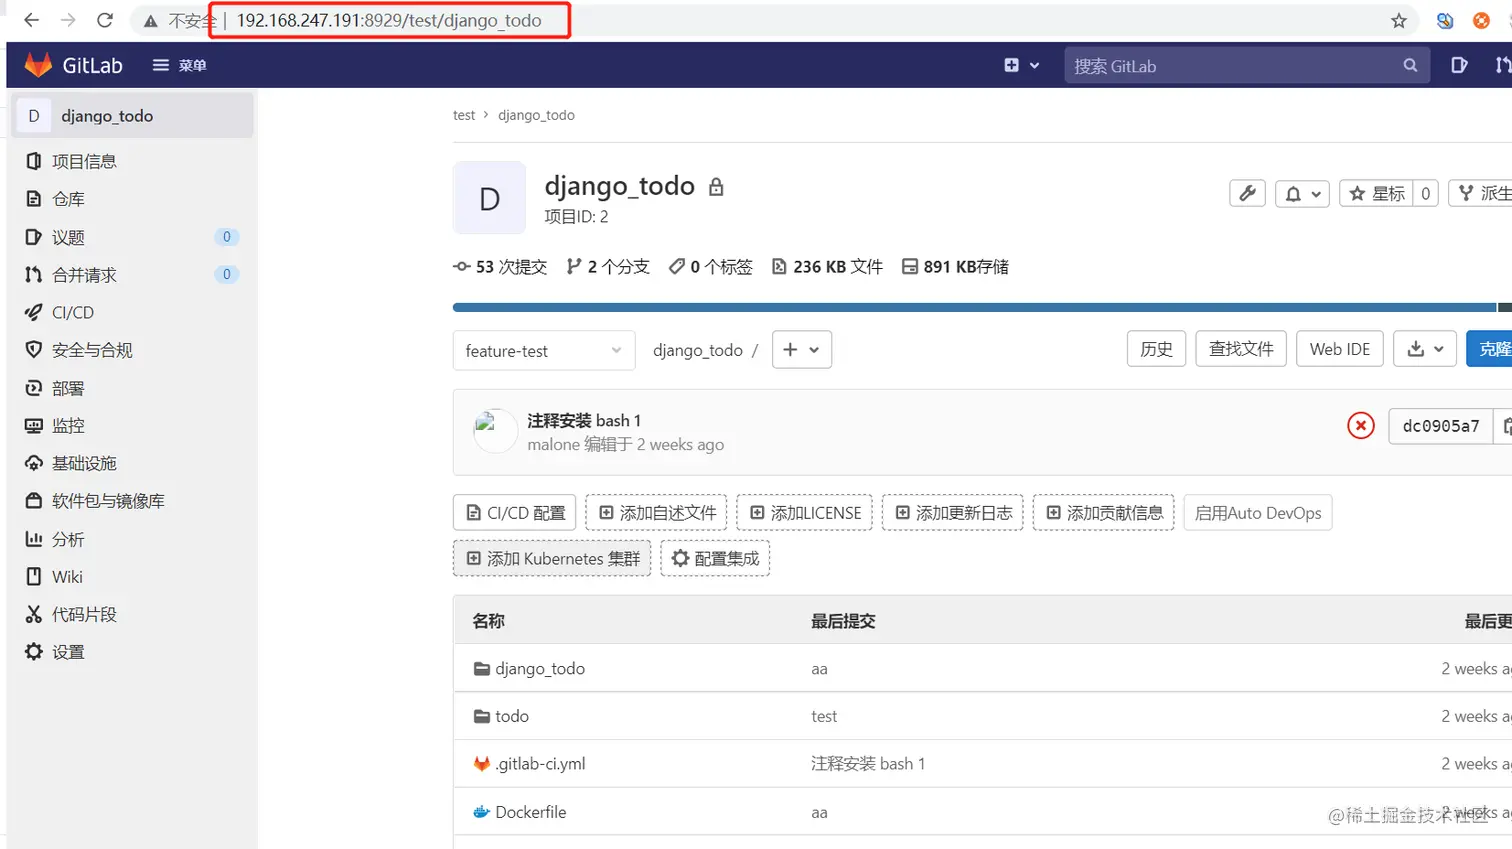Viewport: 1512px width, 849px height.
Task: Open the translate extension icon in browser toolbar
Action: tap(1445, 20)
